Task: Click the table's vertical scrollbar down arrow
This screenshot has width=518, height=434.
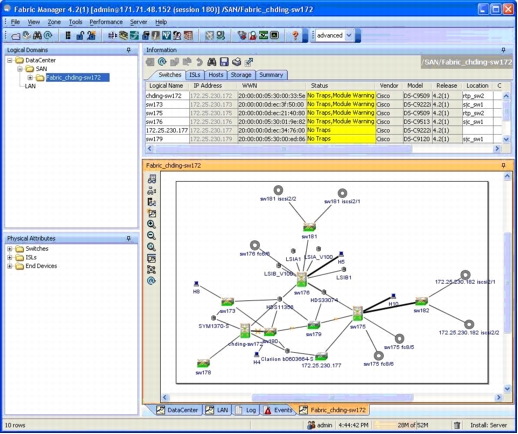Action: click(x=506, y=139)
